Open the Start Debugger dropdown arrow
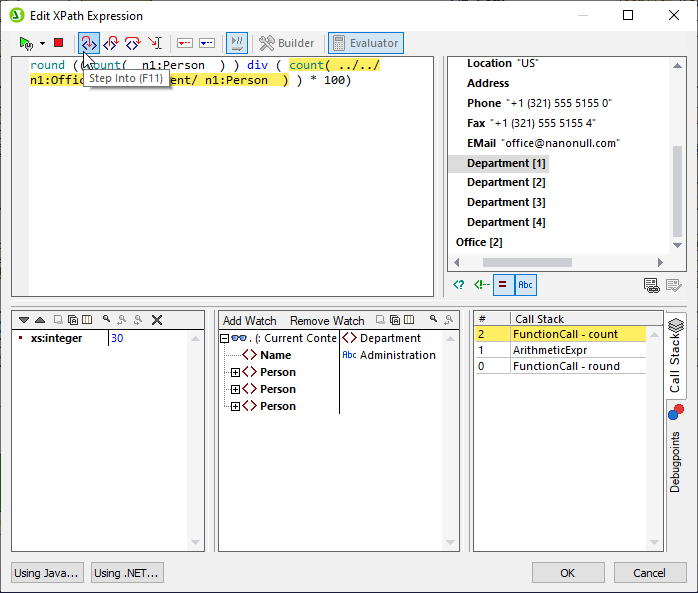Screen dimensions: 698x593 click(42, 44)
